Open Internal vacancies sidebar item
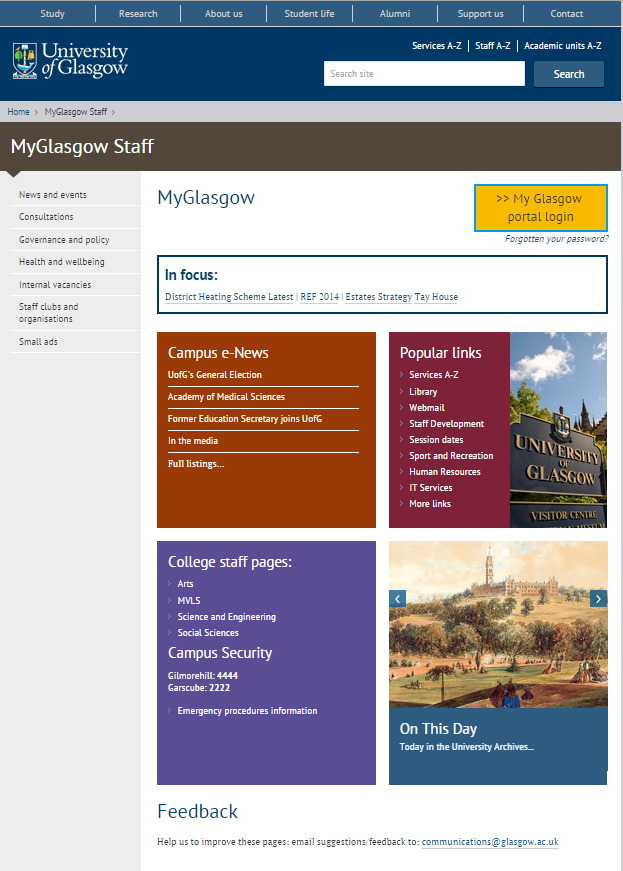The width and height of the screenshot is (623, 871). click(55, 284)
